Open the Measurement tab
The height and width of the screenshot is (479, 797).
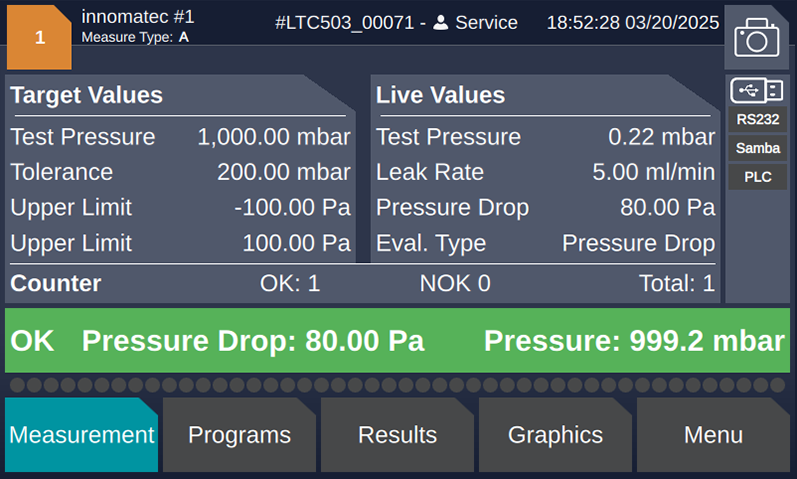(81, 435)
